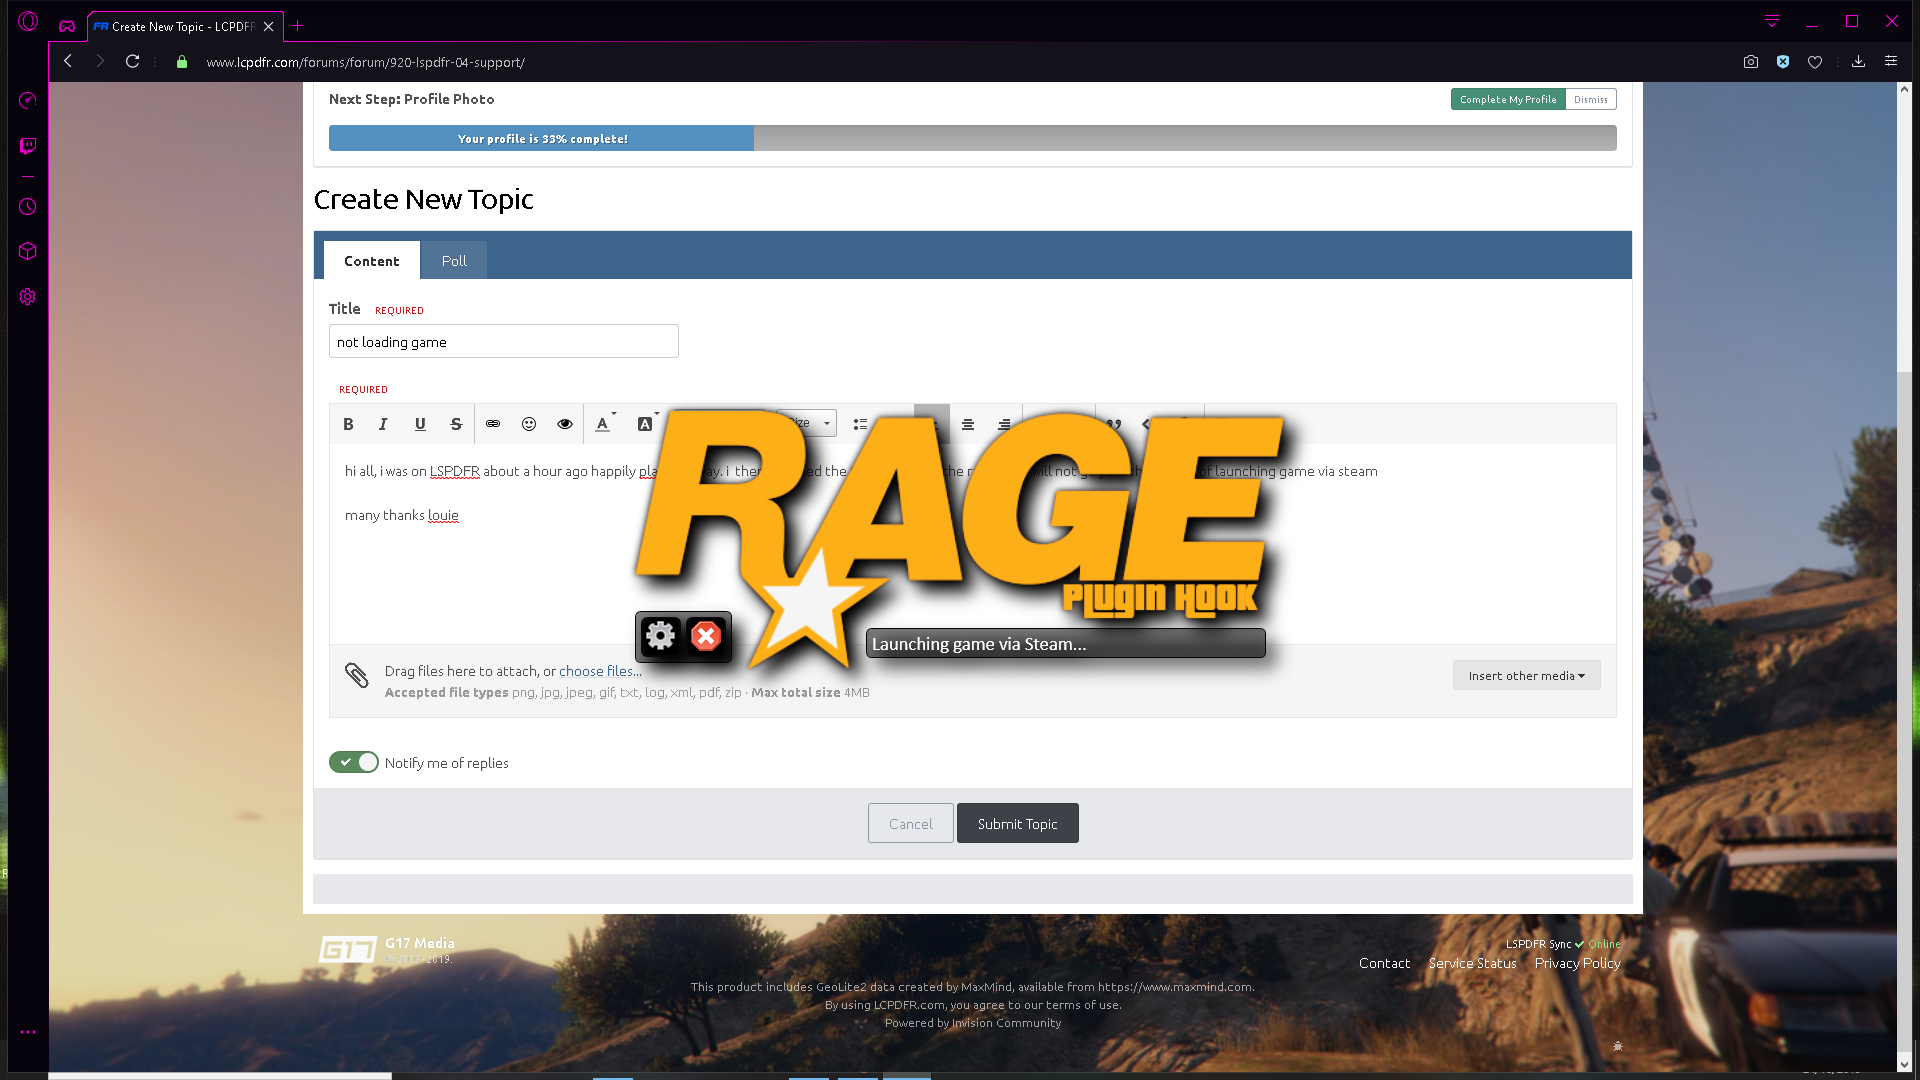Image resolution: width=1920 pixels, height=1080 pixels.
Task: Click the profile completion progress bar
Action: click(972, 138)
